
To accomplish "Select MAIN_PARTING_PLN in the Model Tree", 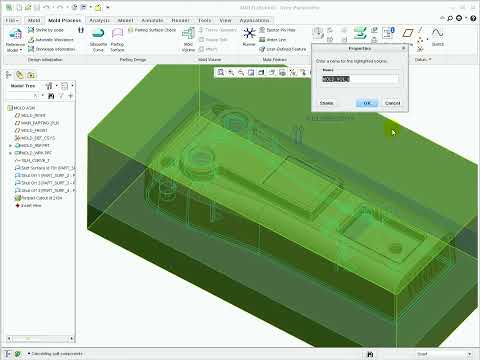I will click(37, 123).
